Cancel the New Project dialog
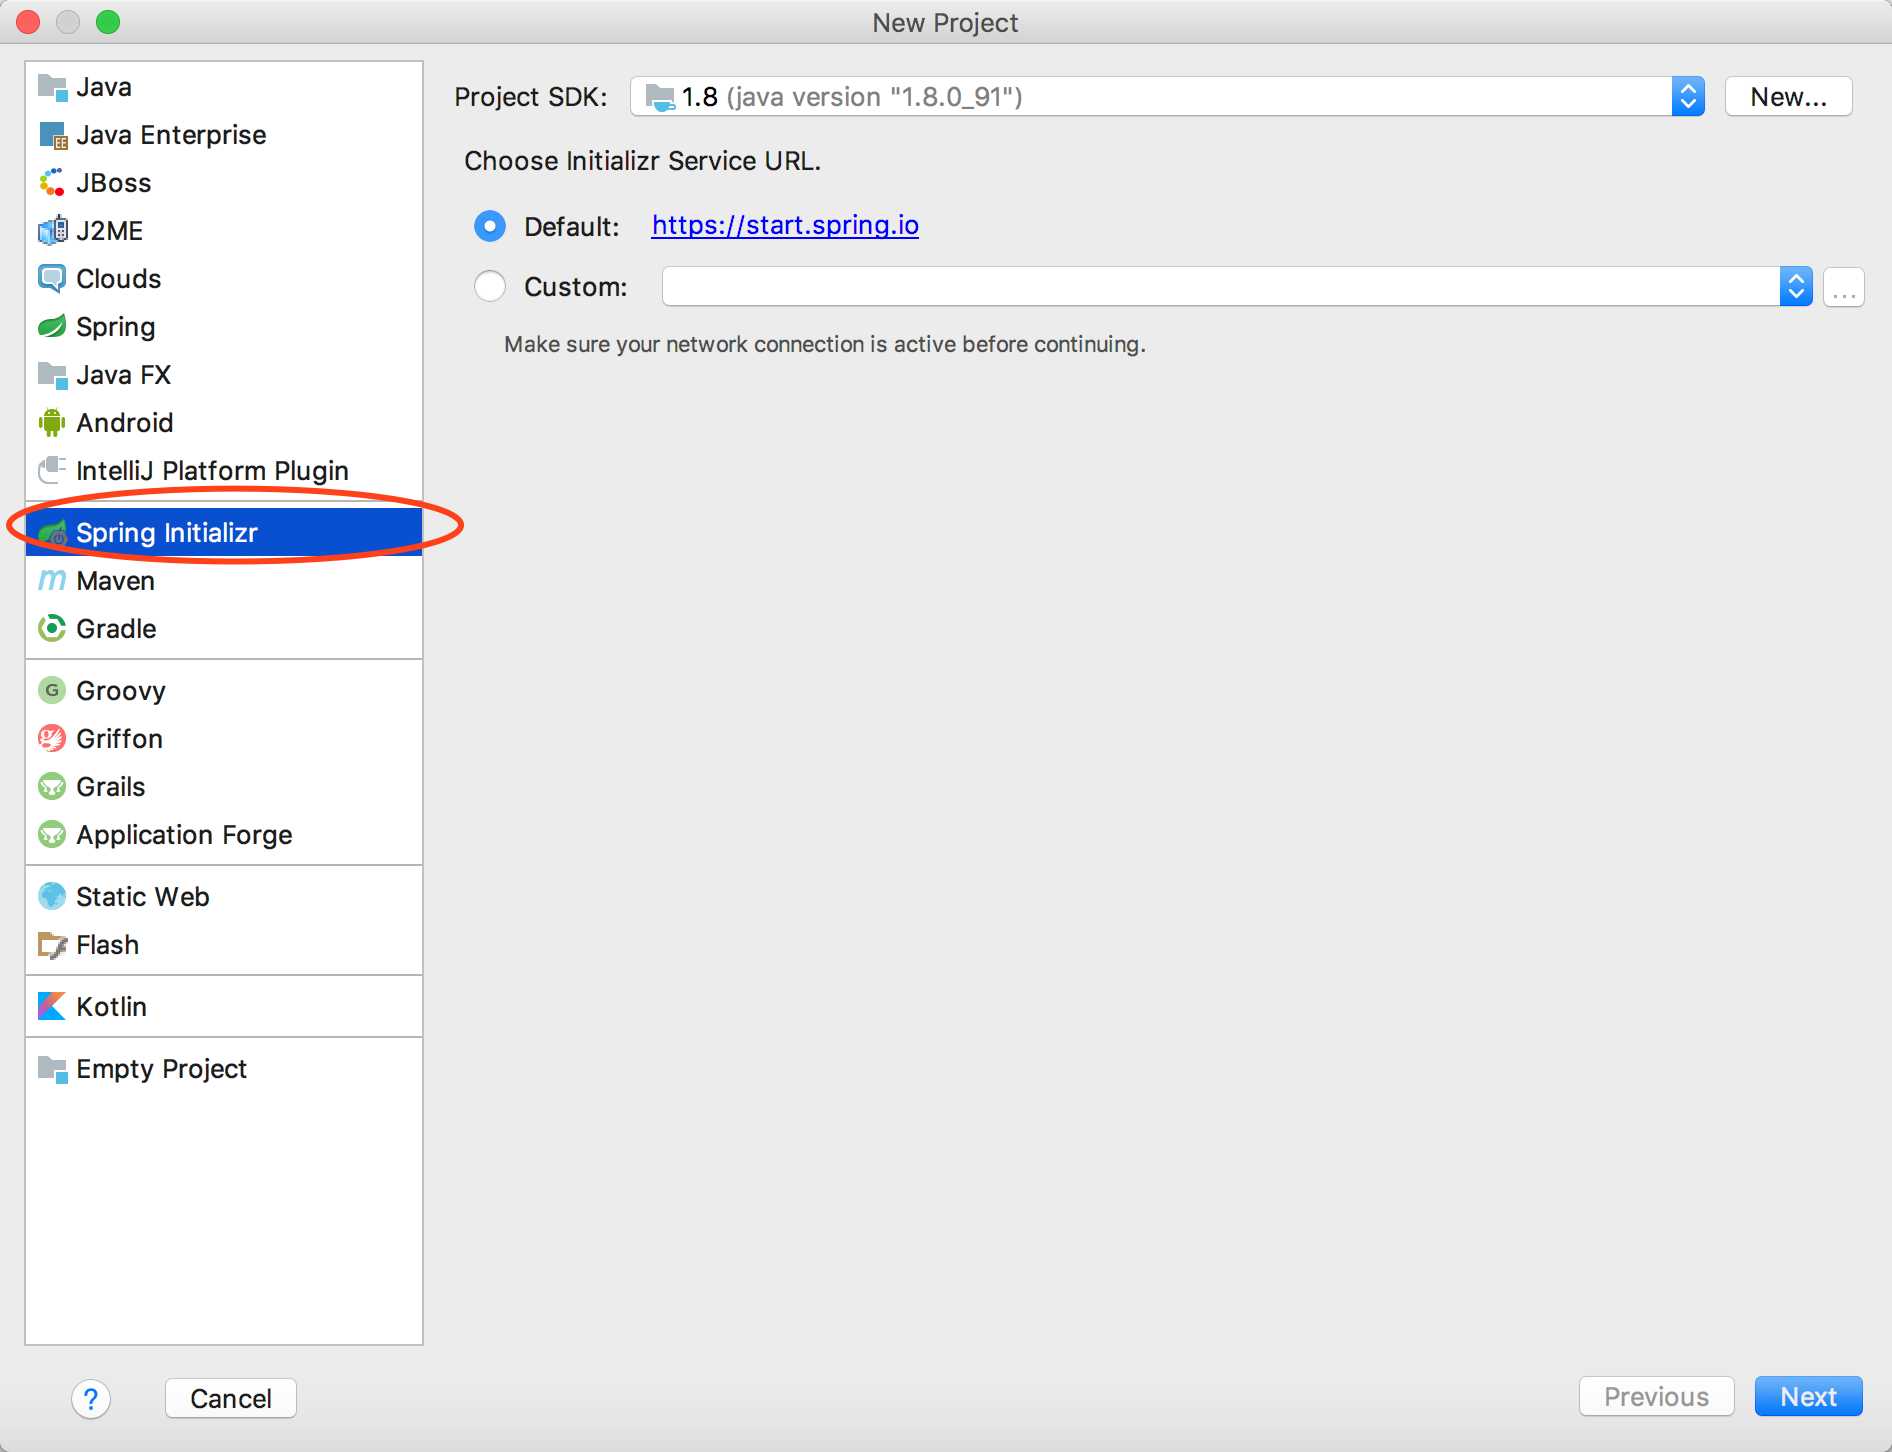This screenshot has height=1452, width=1892. tap(231, 1398)
